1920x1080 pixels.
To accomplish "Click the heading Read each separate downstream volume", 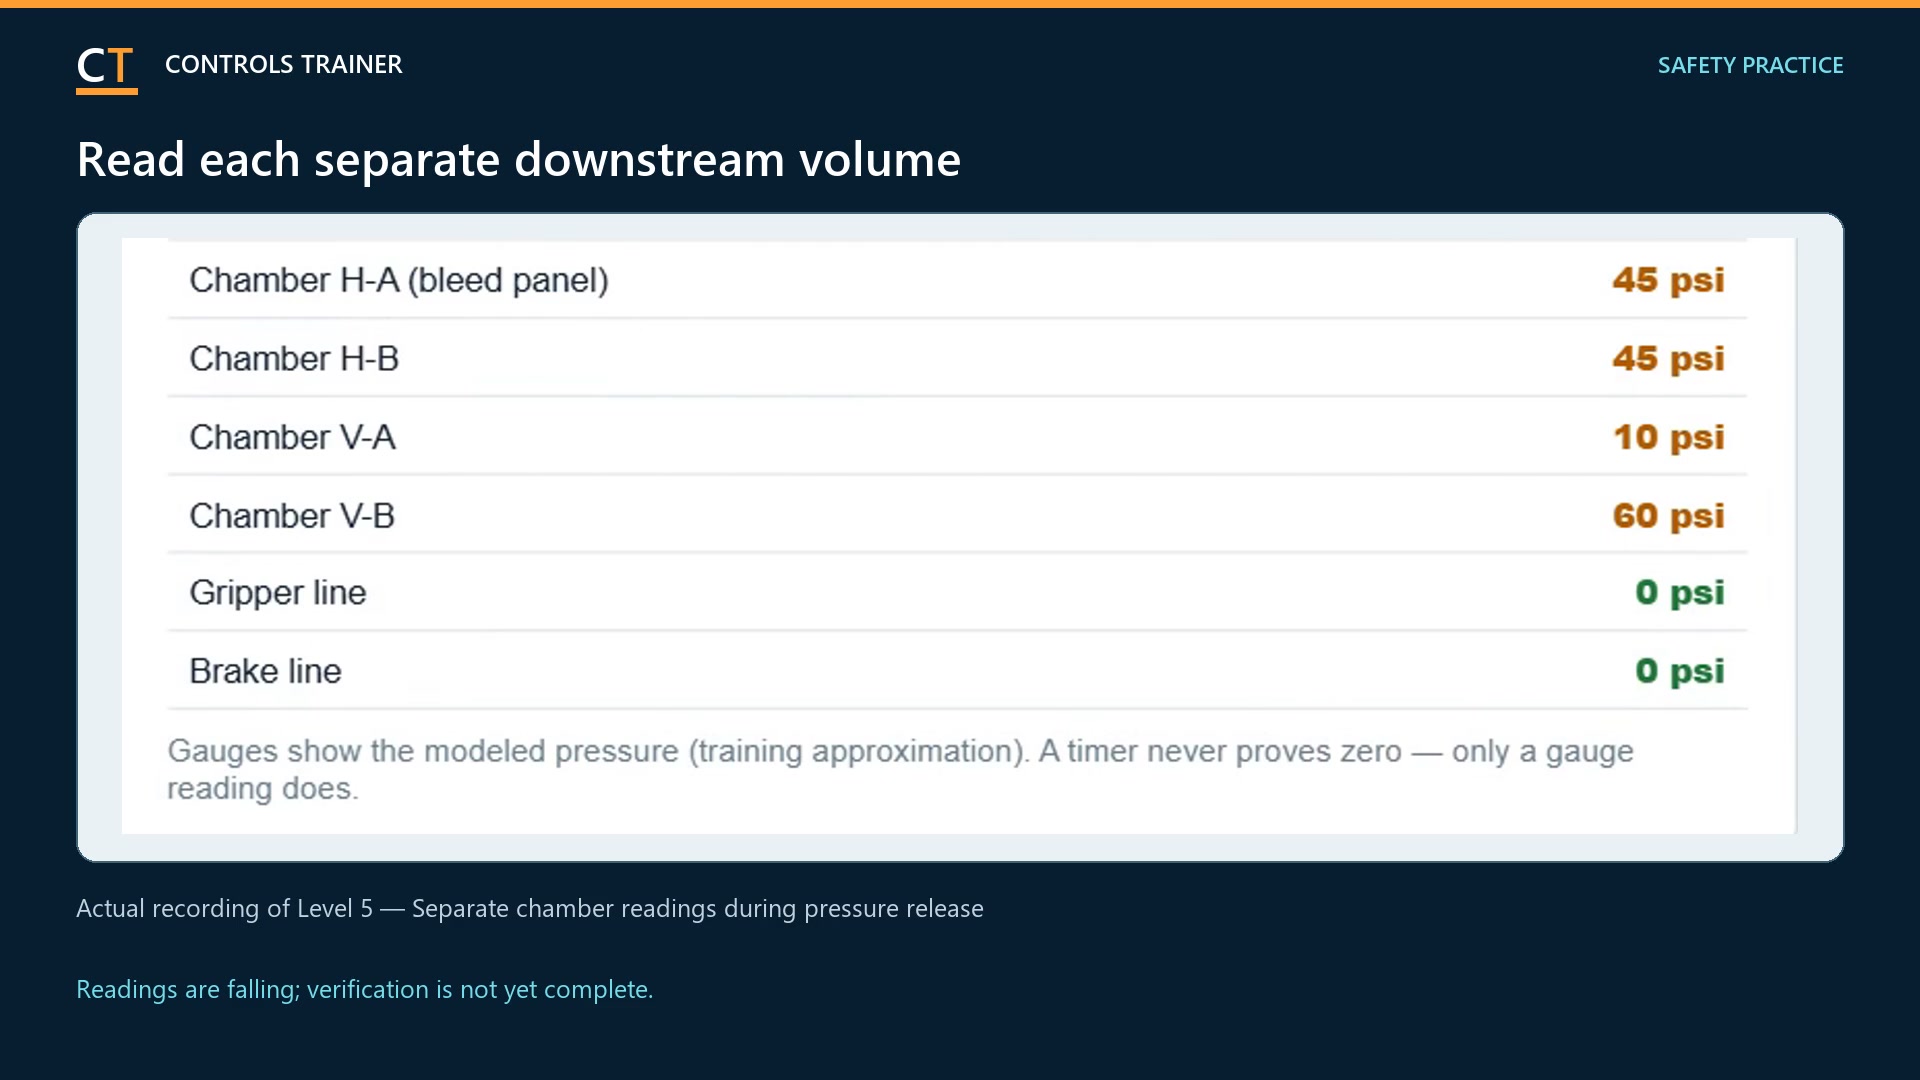I will (x=518, y=160).
